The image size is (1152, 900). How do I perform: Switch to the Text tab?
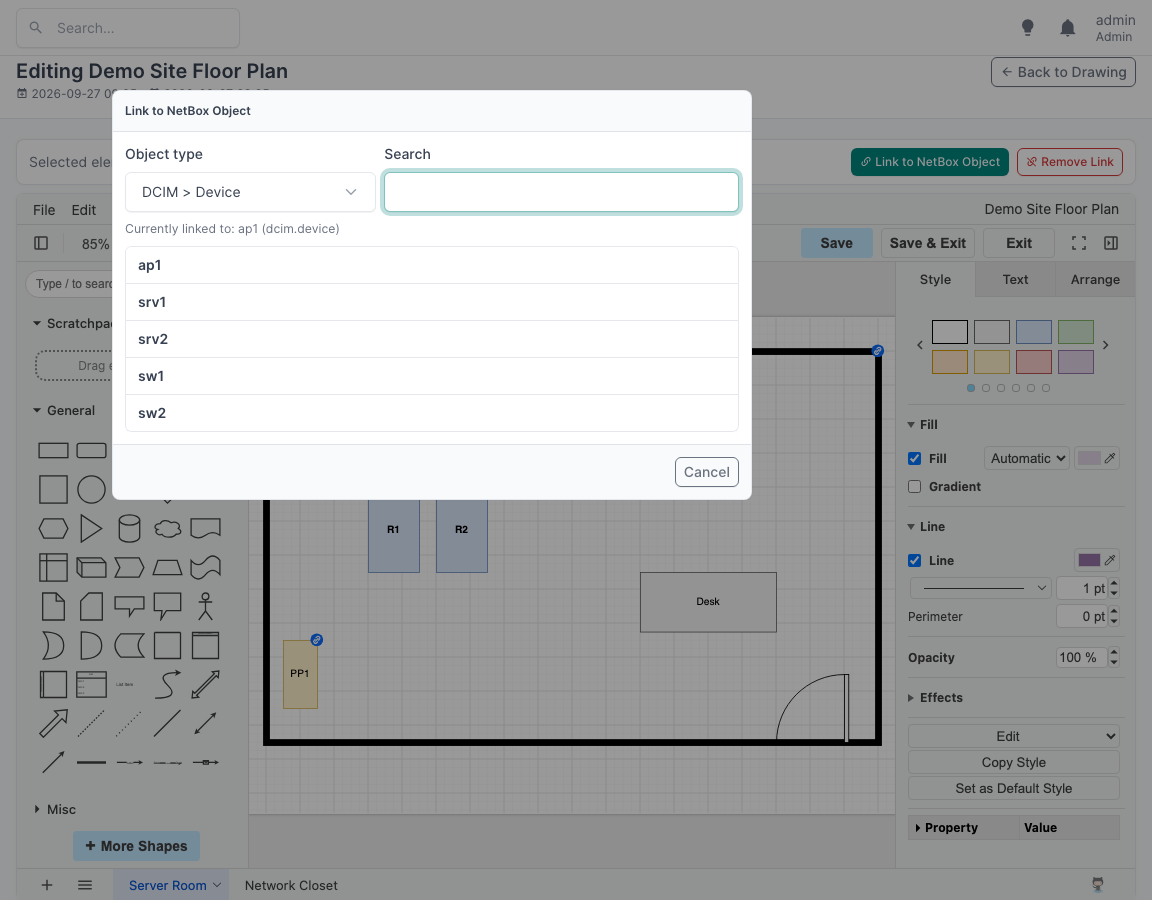(x=1015, y=279)
